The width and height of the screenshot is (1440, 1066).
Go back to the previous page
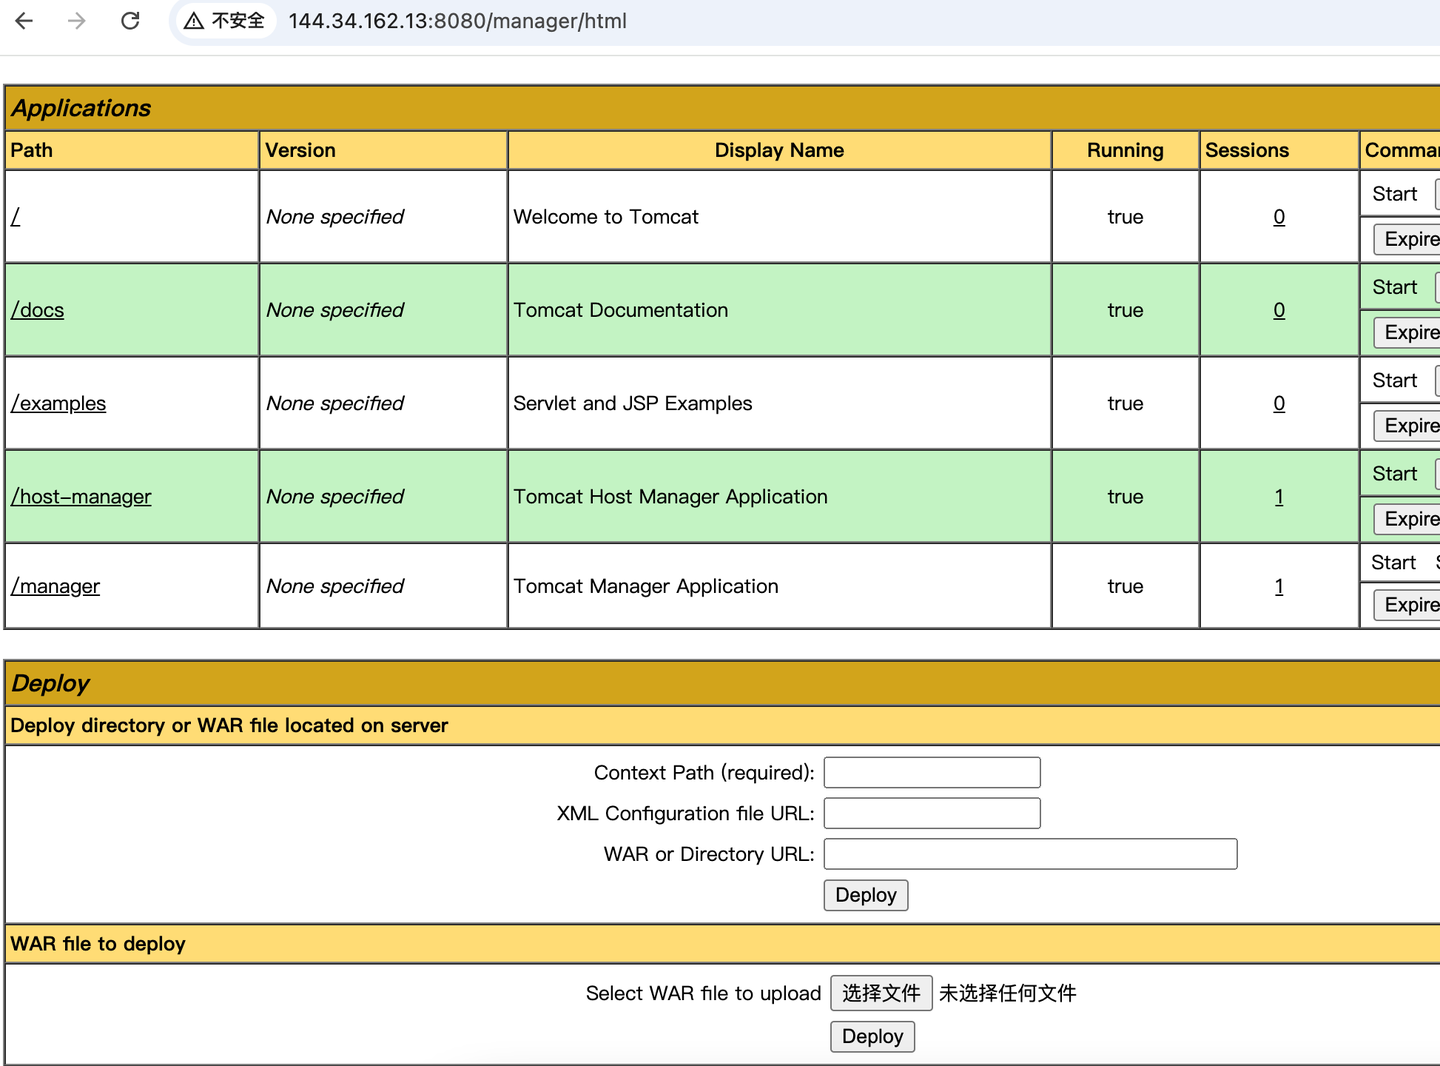pos(24,21)
